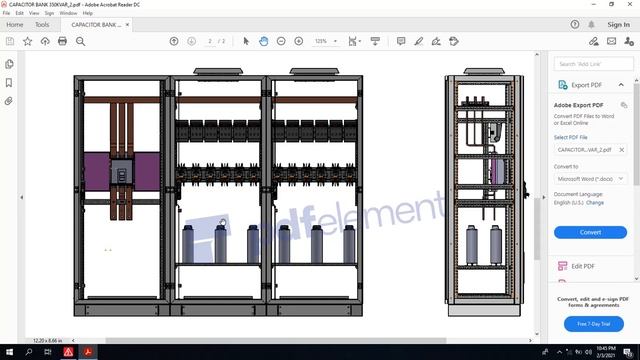
Task: Upload the file using the cloud icon
Action: pyautogui.click(x=45, y=41)
